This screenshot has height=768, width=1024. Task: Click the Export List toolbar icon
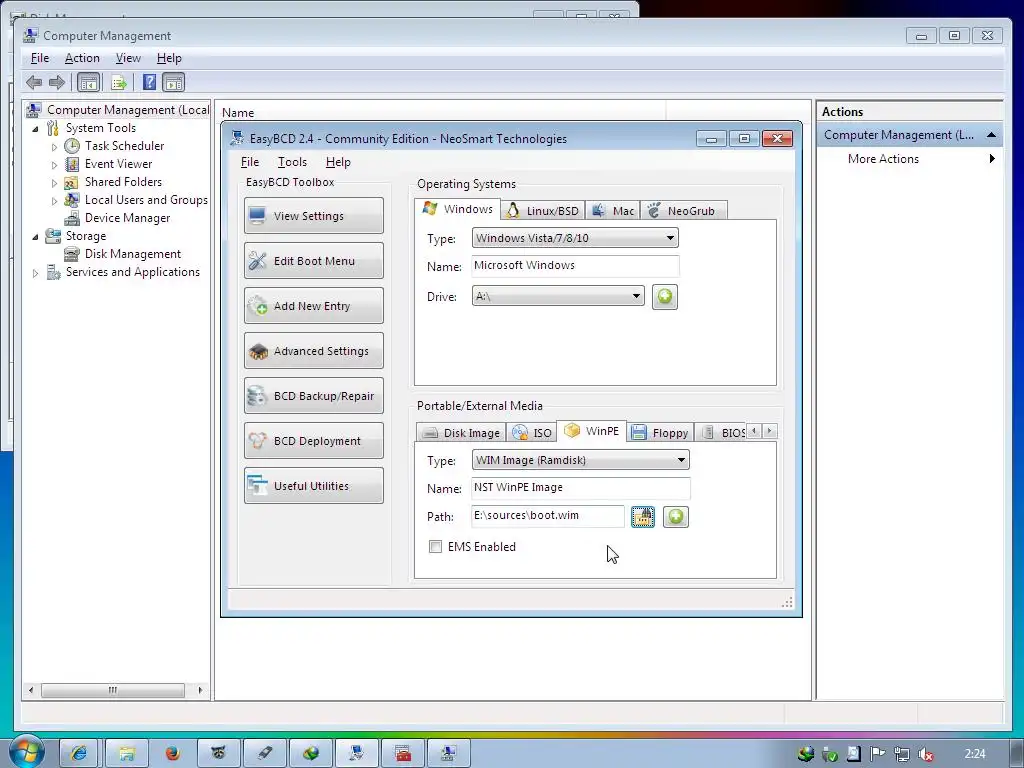119,82
